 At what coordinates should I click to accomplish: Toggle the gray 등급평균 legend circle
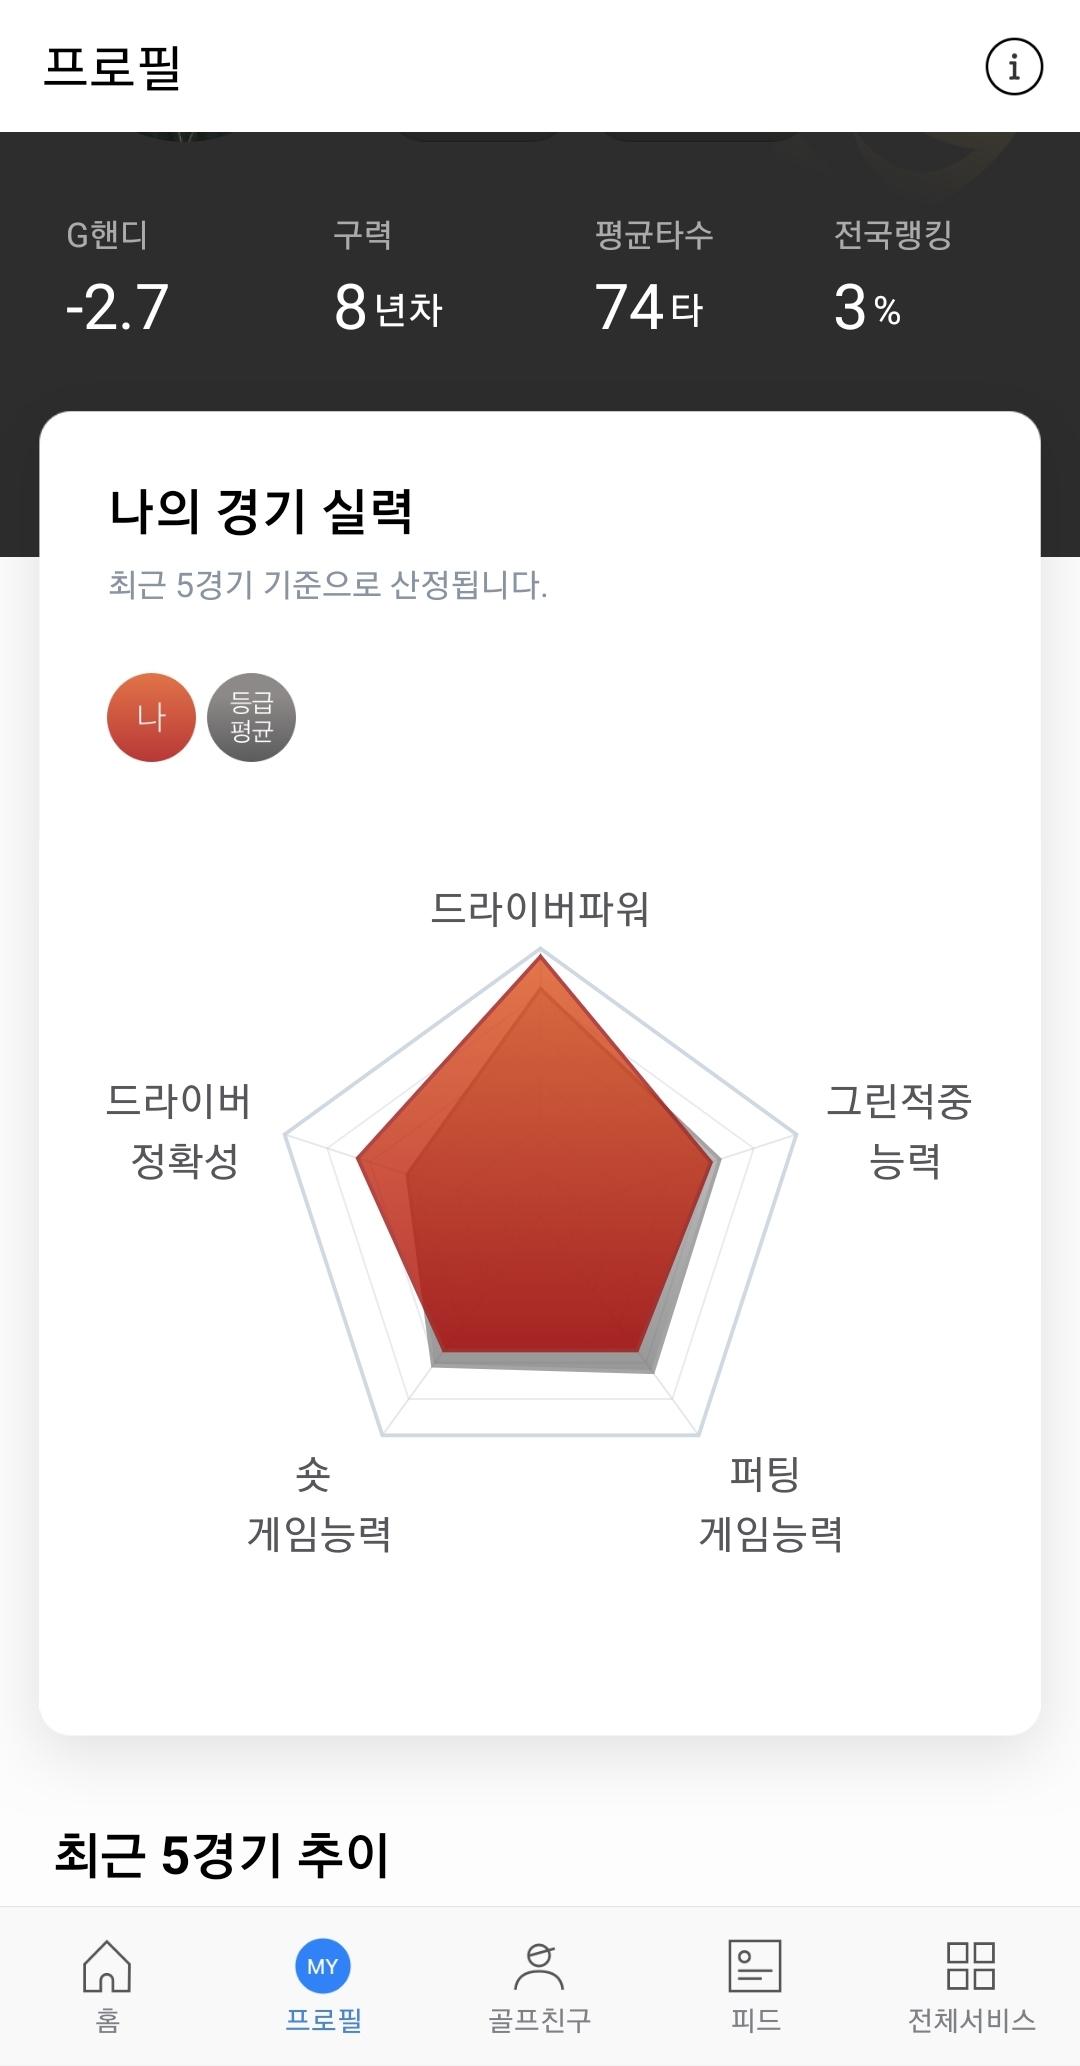251,717
